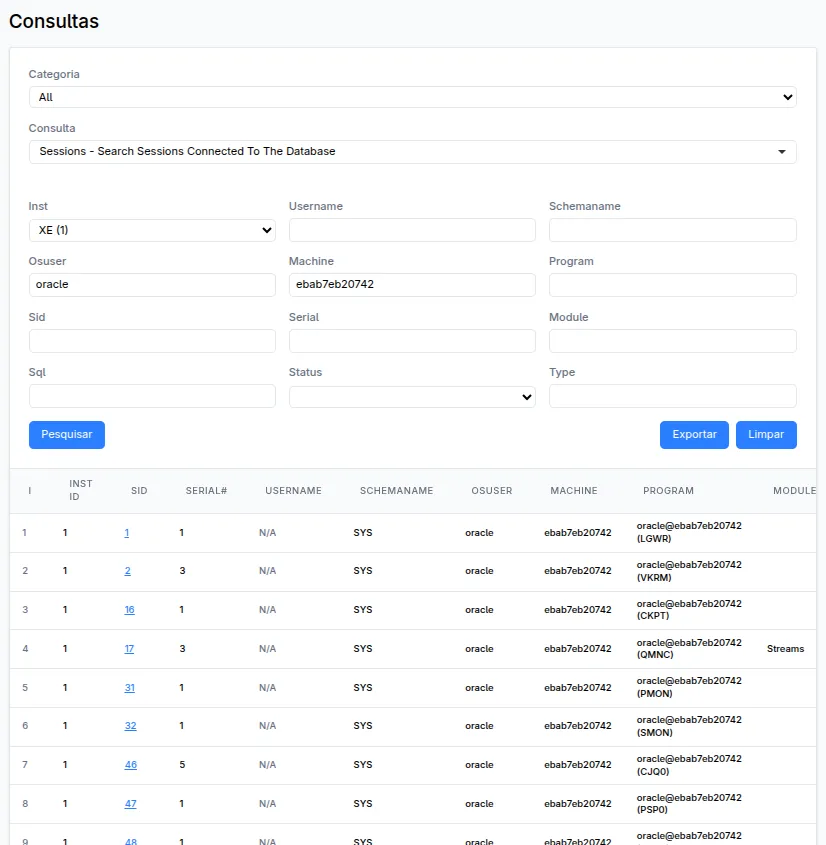Open session SID 1 link
Screen dimensions: 826x845
click(127, 533)
